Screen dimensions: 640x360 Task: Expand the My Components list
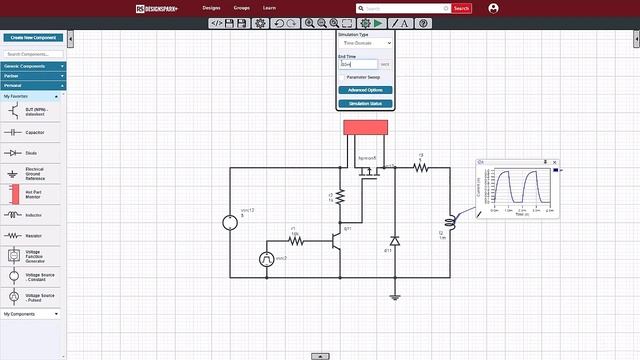point(31,314)
